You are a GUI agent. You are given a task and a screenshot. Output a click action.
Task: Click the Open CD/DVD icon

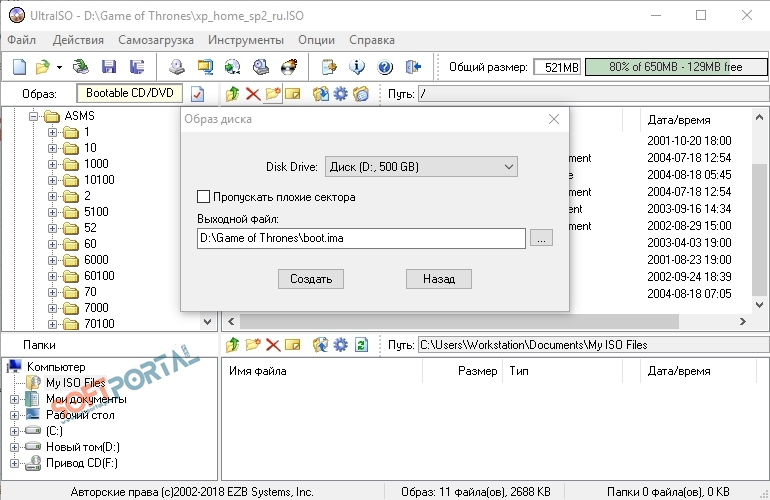coord(81,66)
